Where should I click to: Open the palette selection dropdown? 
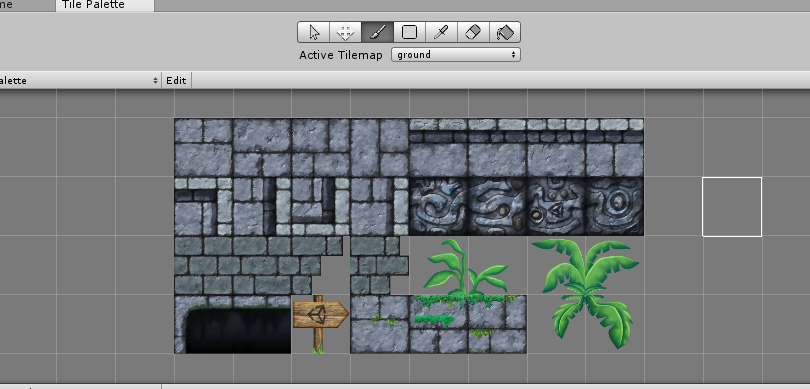(80, 81)
